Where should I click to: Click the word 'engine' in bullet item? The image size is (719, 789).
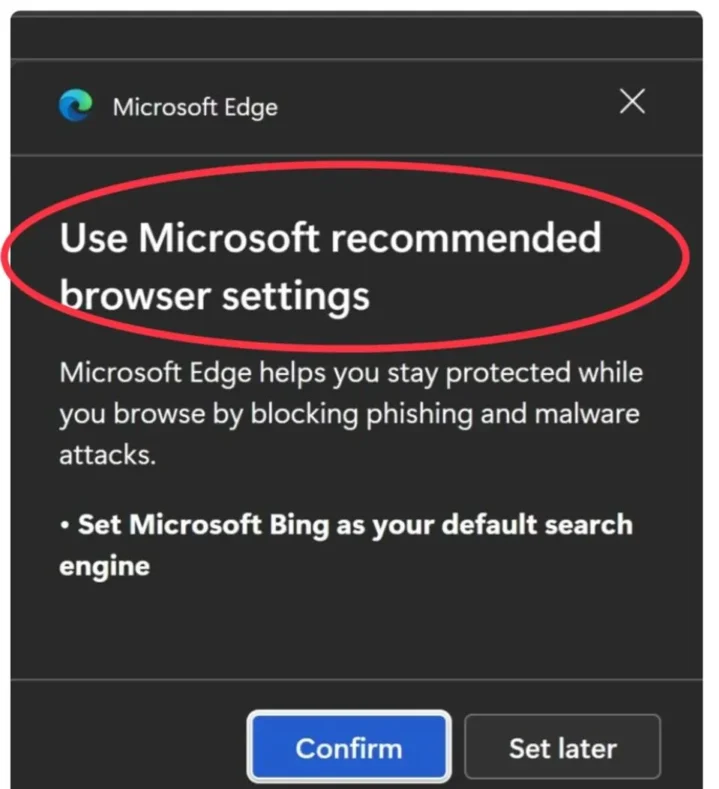pos(105,568)
